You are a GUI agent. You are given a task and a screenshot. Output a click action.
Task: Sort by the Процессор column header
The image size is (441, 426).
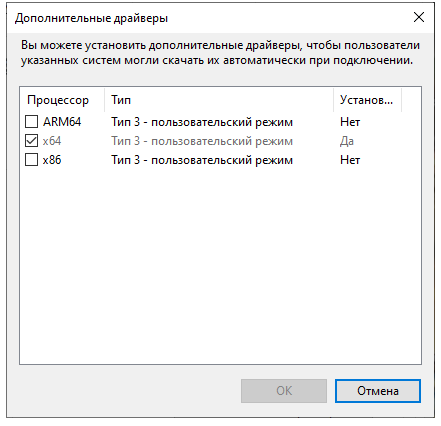pos(58,100)
